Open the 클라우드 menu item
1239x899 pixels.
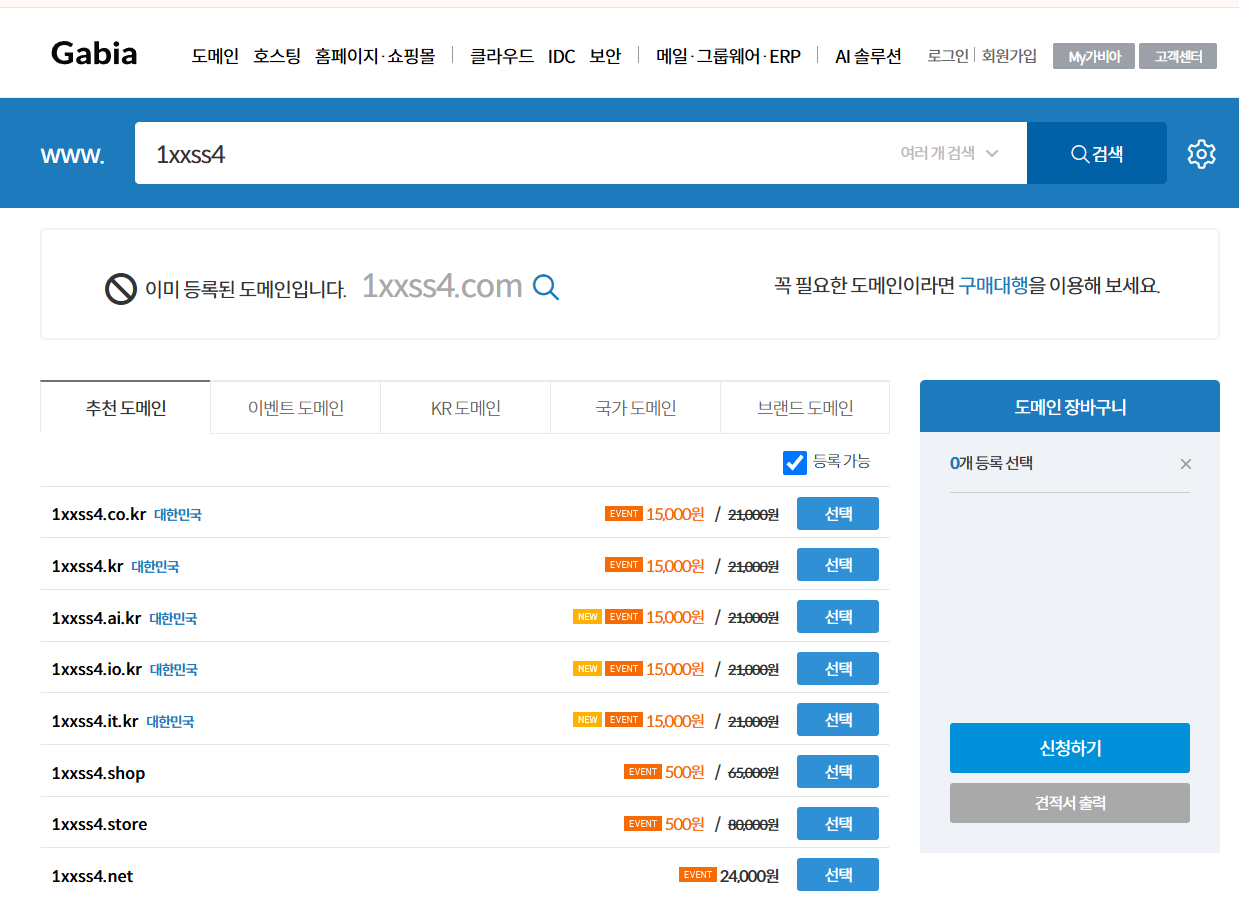500,56
